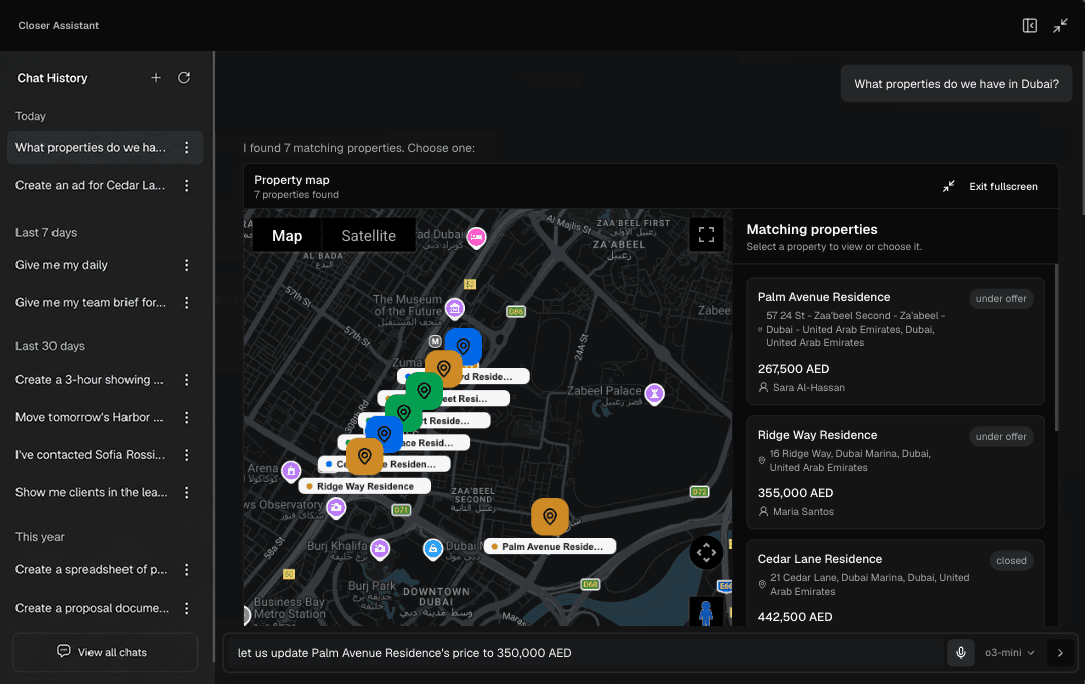1085x684 pixels.
Task: Click the Ridge Way Residence map label
Action: click(x=365, y=486)
